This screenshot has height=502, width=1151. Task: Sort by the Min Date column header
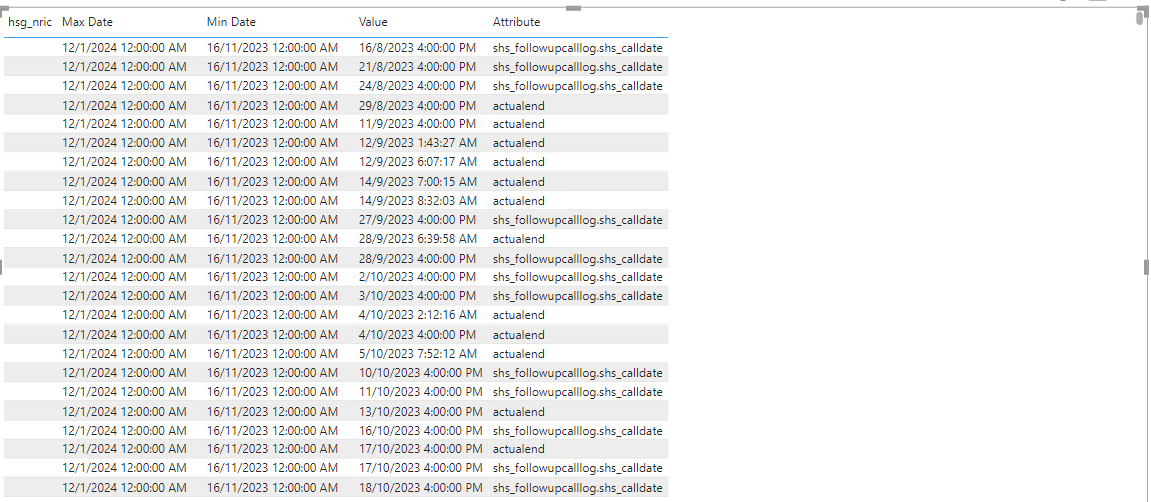point(231,22)
